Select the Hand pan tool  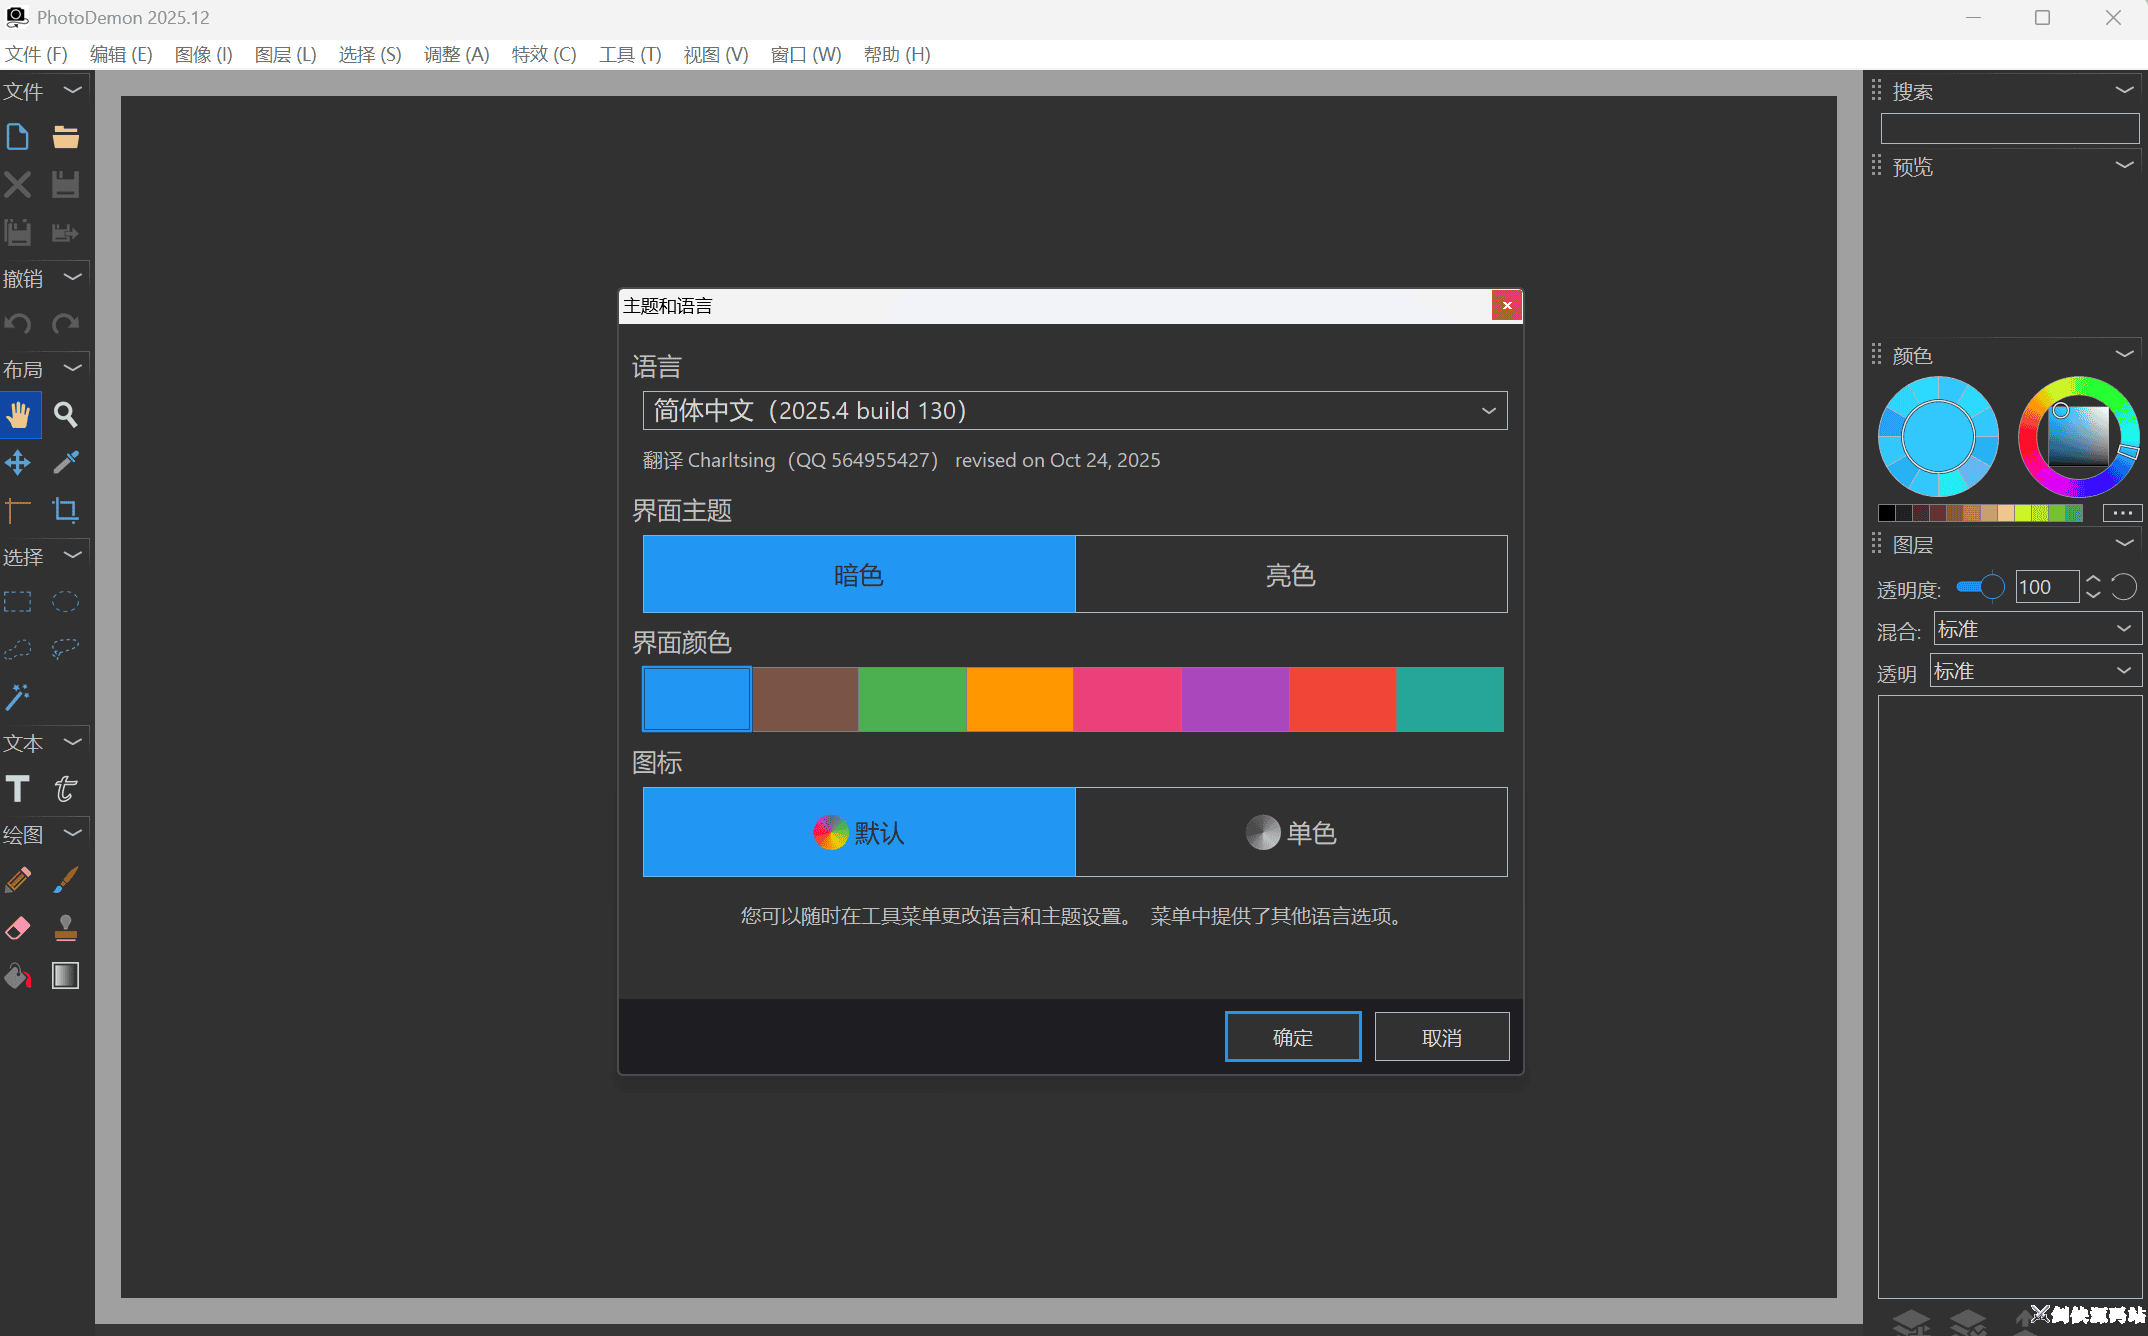pos(18,415)
